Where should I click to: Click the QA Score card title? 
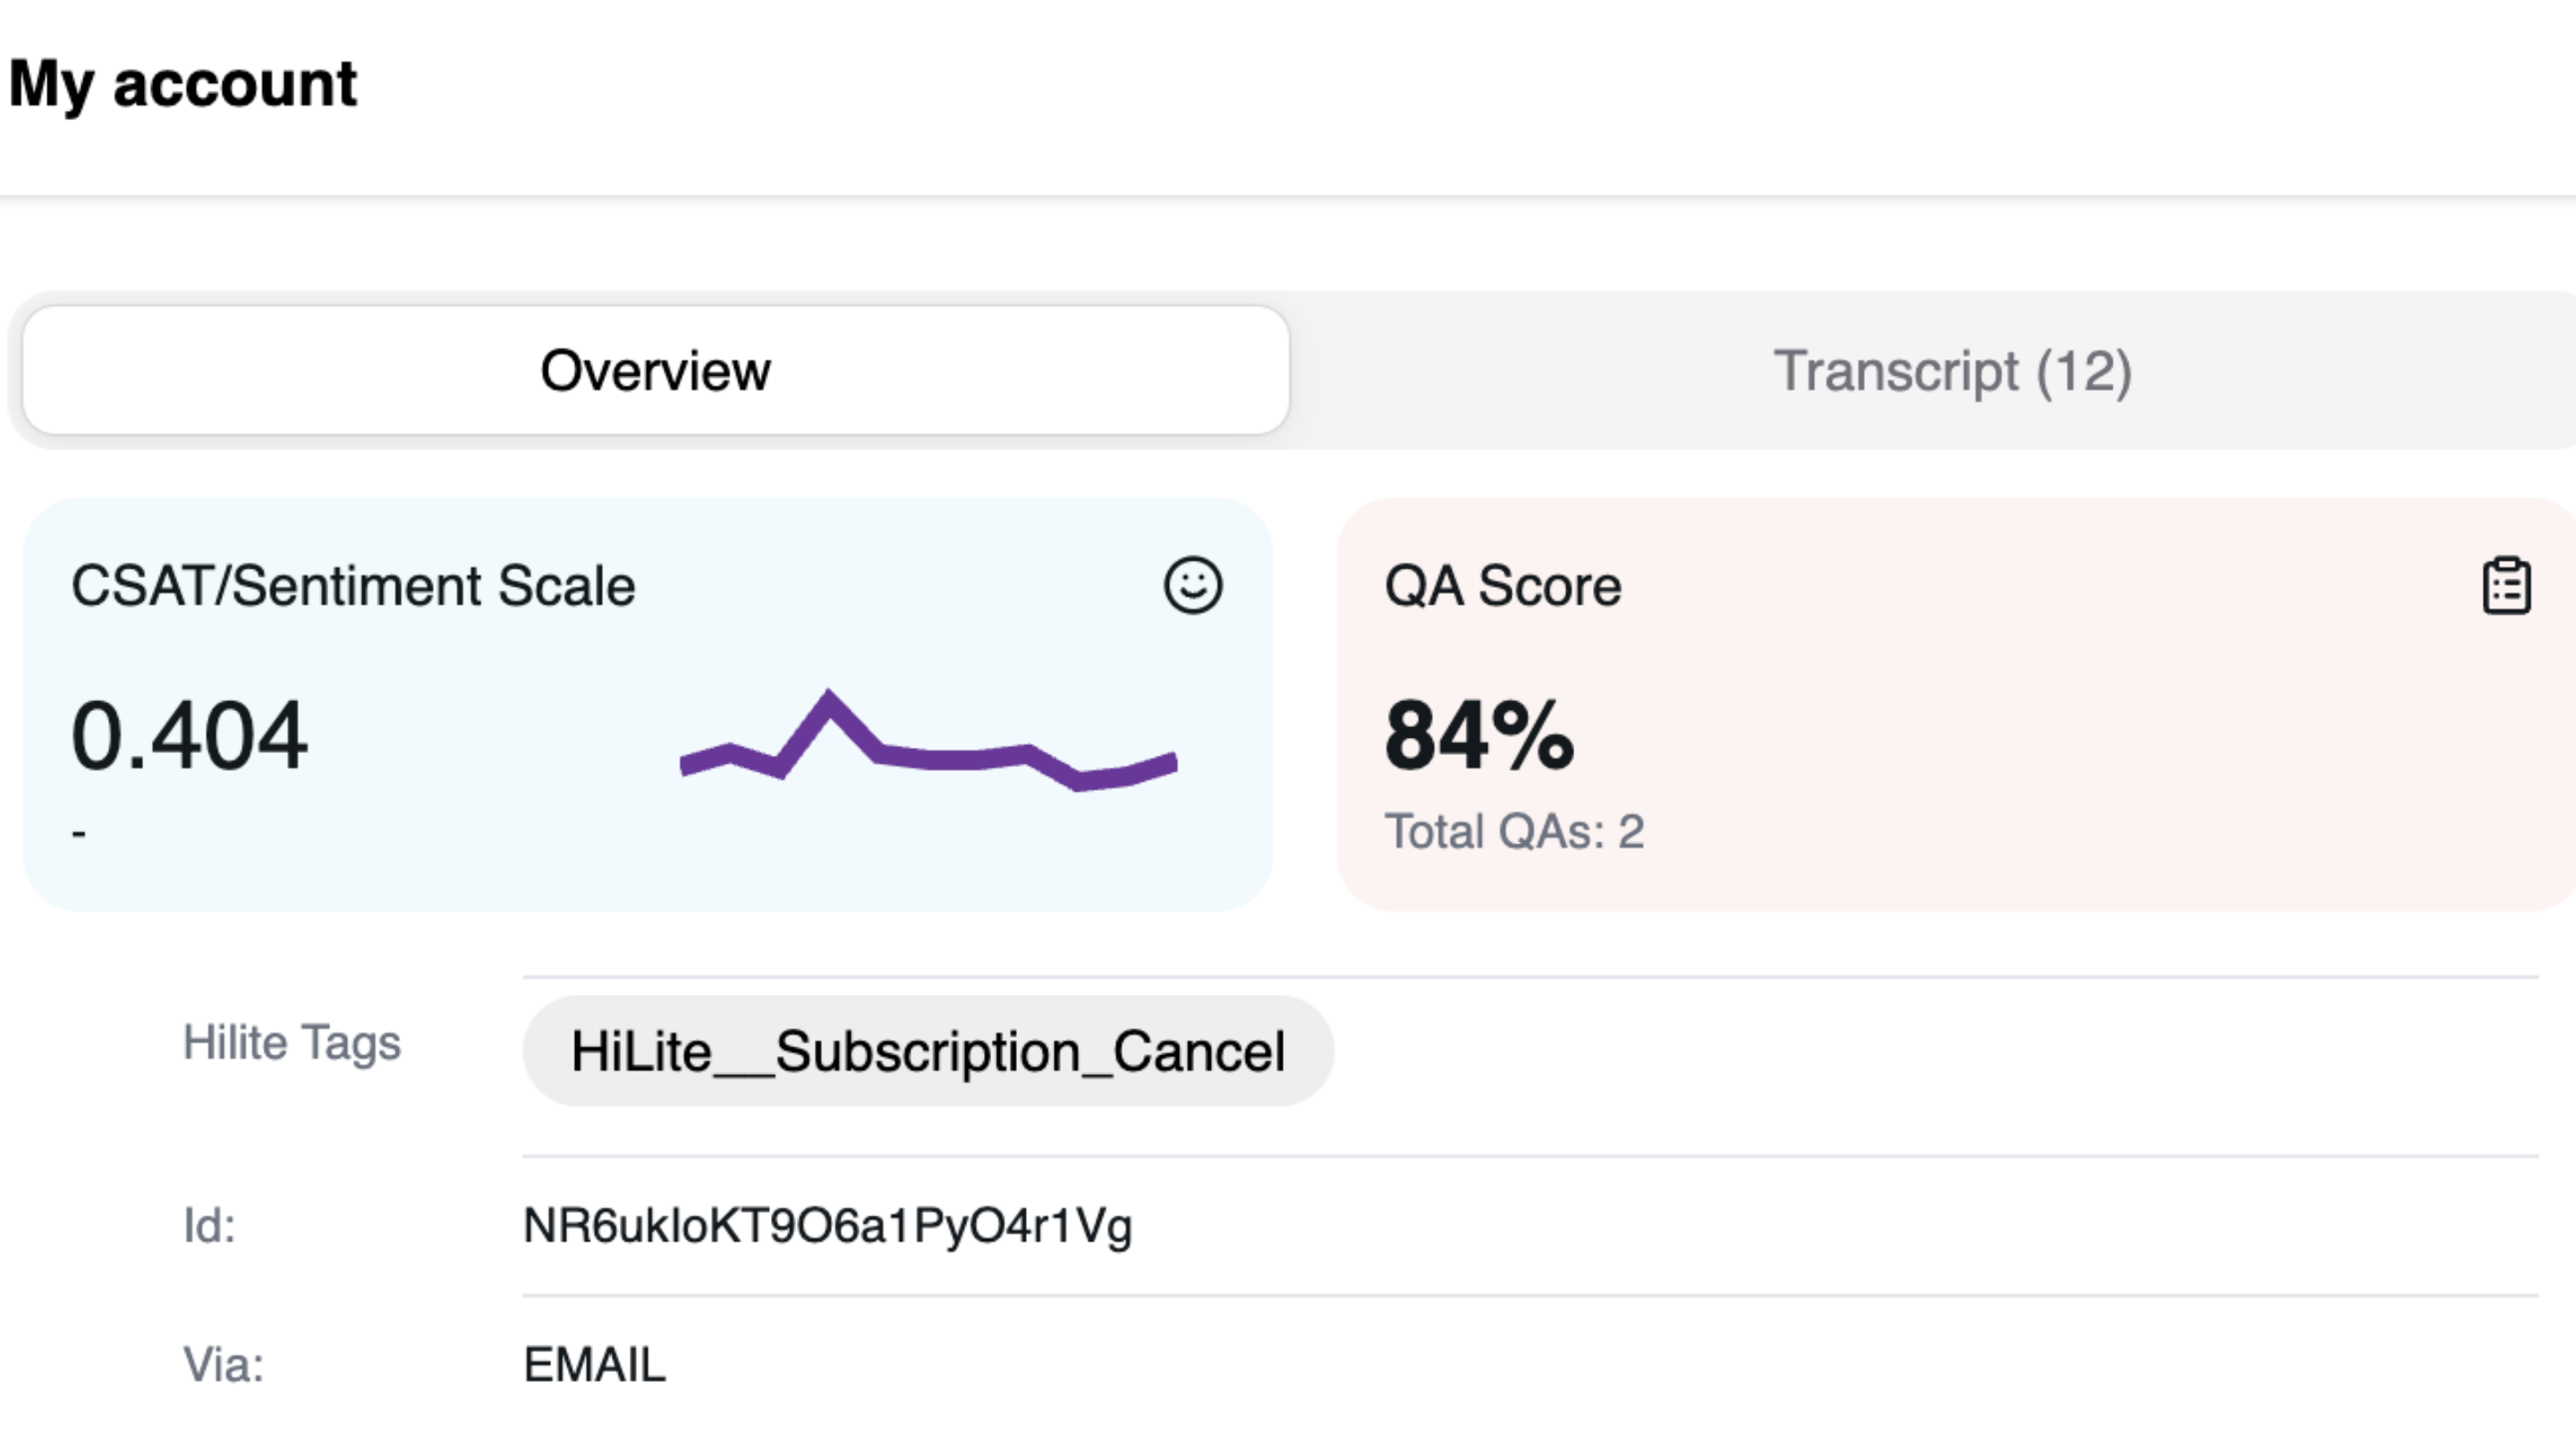point(1502,585)
